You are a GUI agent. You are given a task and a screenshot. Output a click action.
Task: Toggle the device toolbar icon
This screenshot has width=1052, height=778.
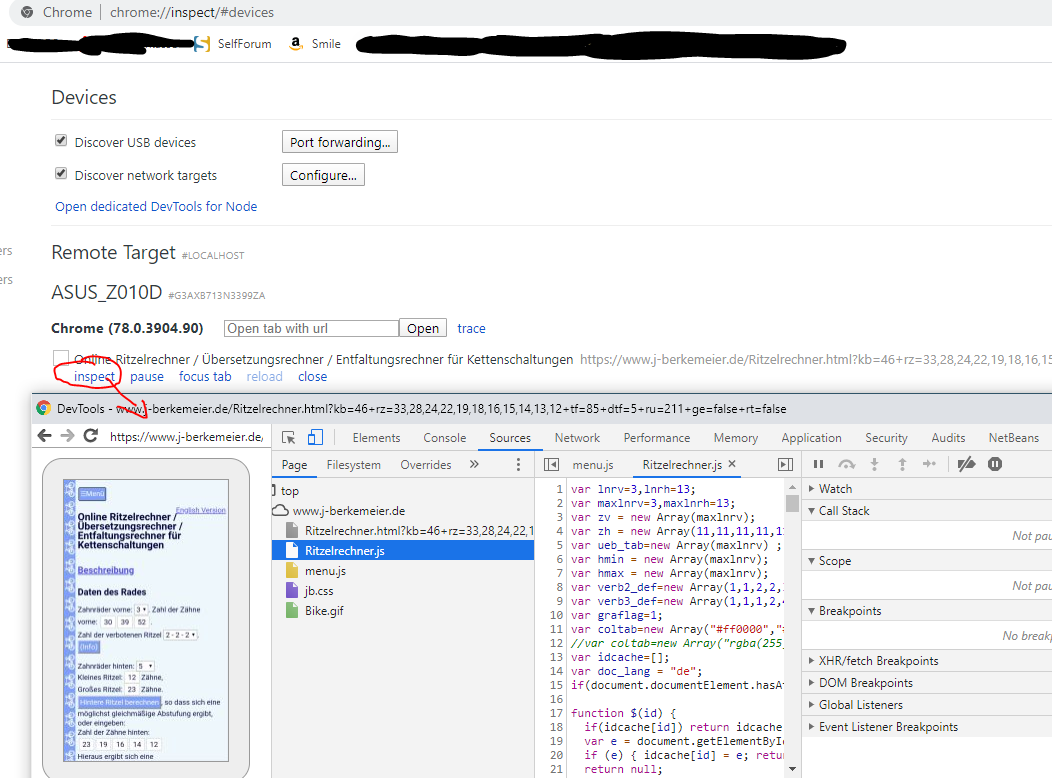[x=315, y=437]
